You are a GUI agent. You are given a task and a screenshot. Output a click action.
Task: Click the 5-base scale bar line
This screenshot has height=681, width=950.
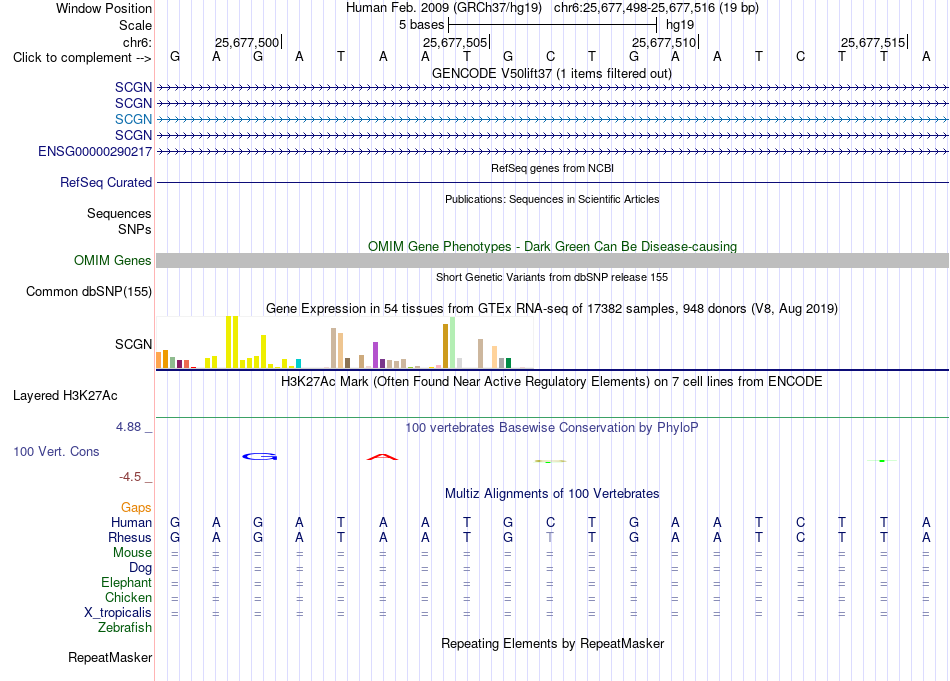coord(553,25)
